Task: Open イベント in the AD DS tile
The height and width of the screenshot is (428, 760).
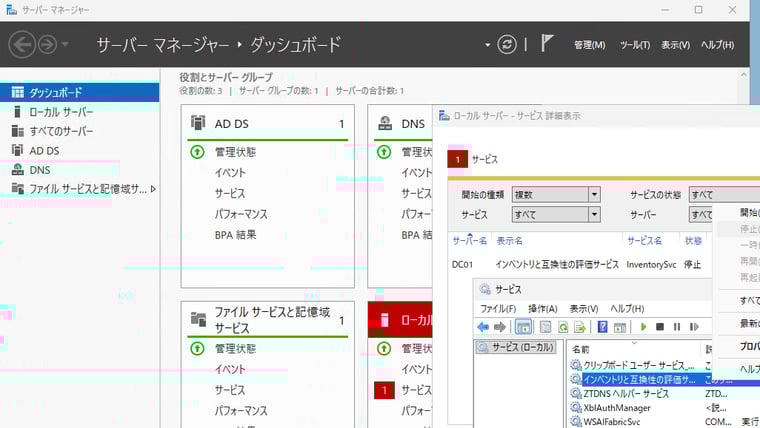Action: (230, 173)
